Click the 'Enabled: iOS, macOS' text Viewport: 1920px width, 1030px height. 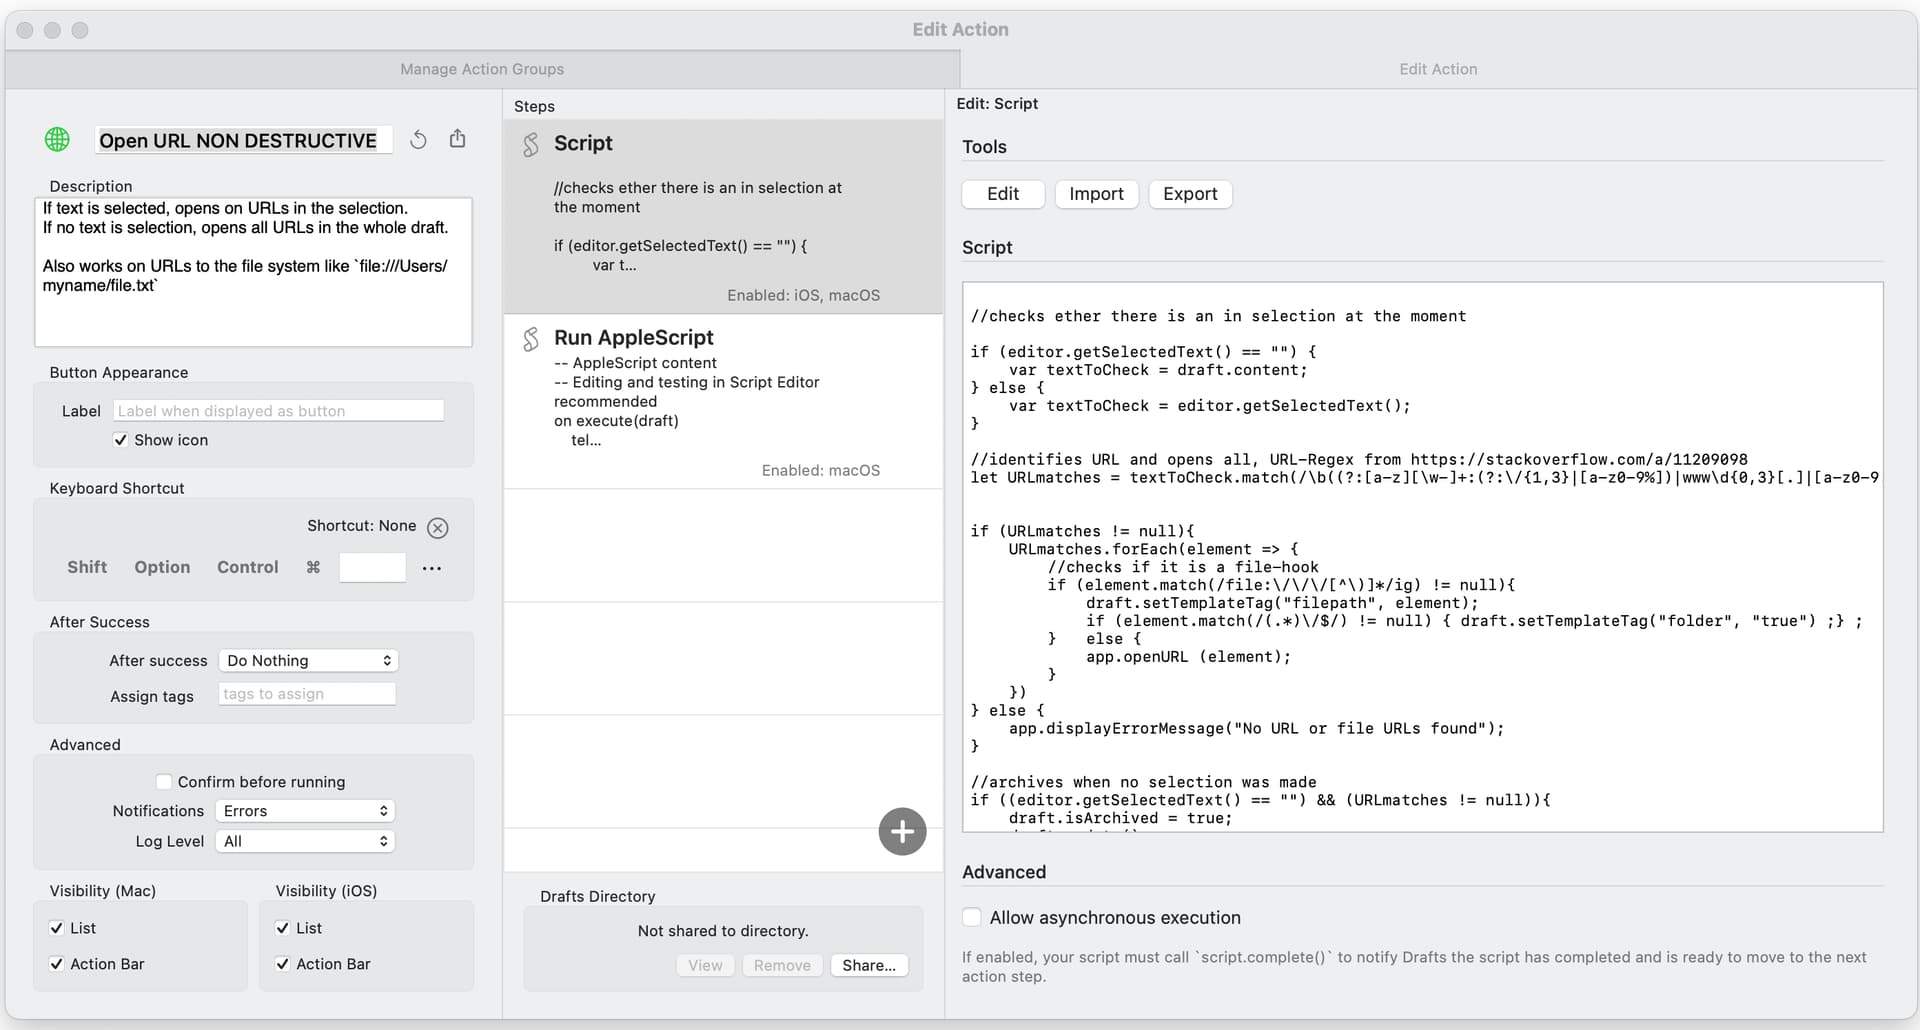pos(803,295)
